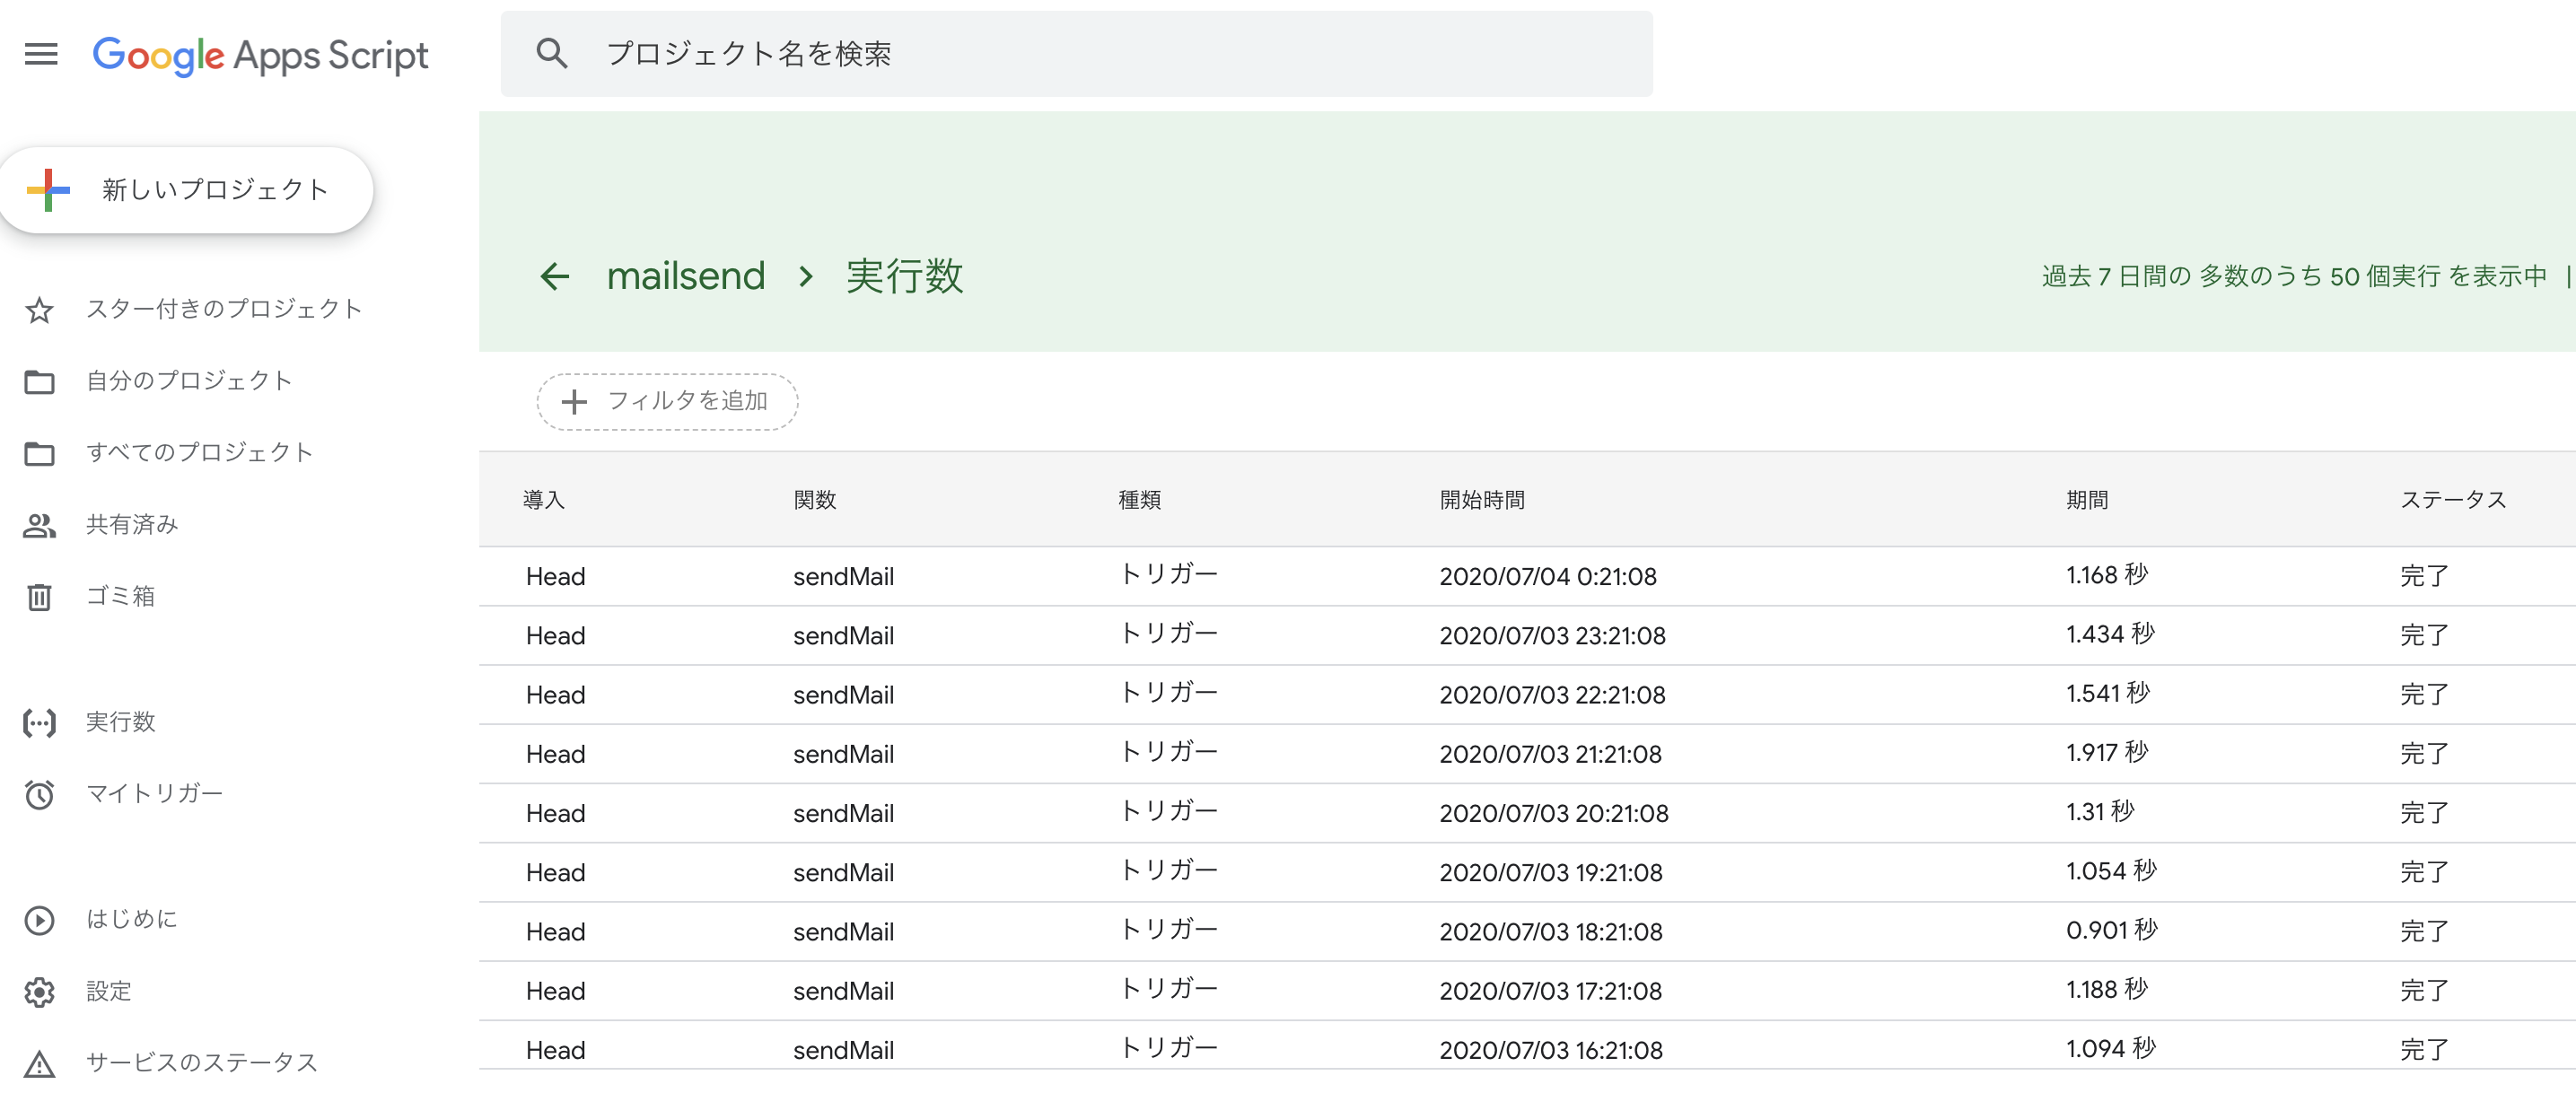
Task: Click the 開始時間 column header
Action: pos(1481,500)
